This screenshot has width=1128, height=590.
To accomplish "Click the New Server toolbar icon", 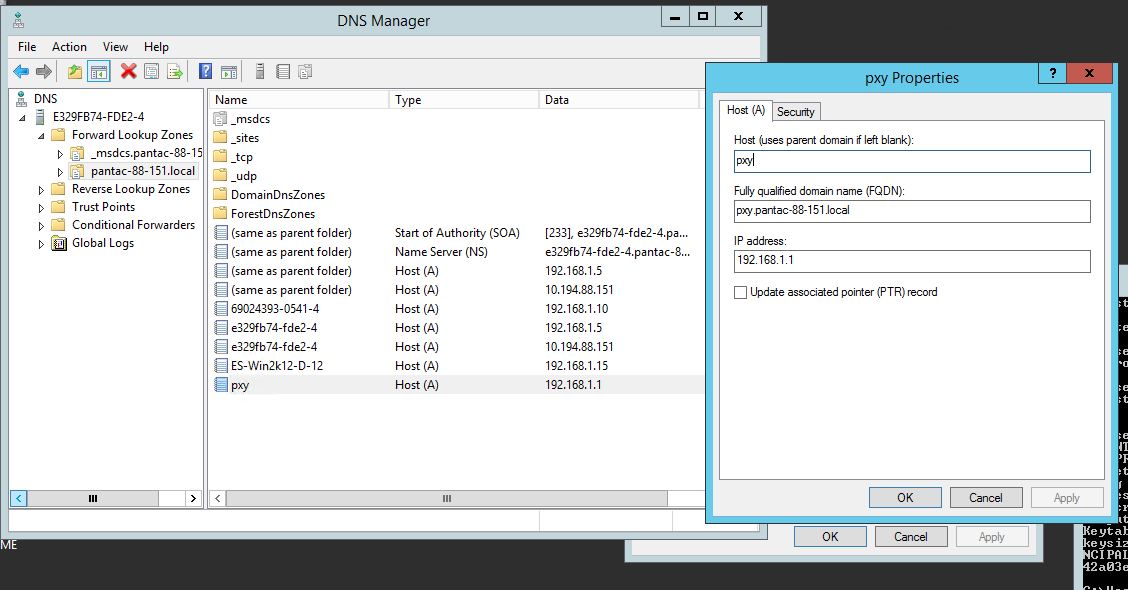I will pyautogui.click(x=260, y=71).
